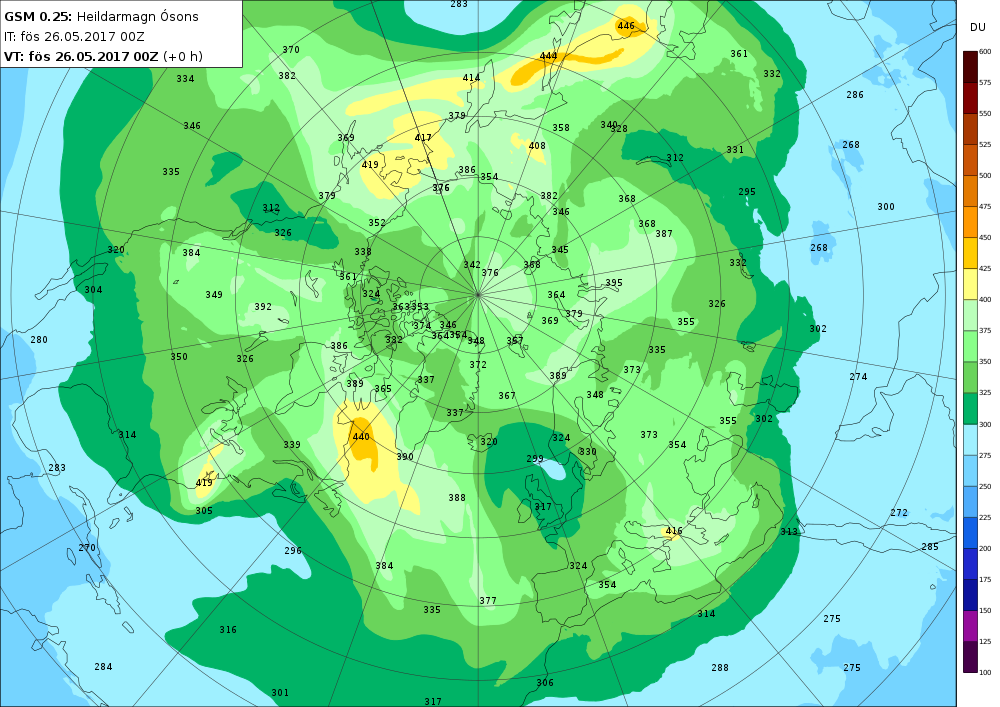
Task: Click the 446 ozone maximum value
Action: tap(626, 26)
